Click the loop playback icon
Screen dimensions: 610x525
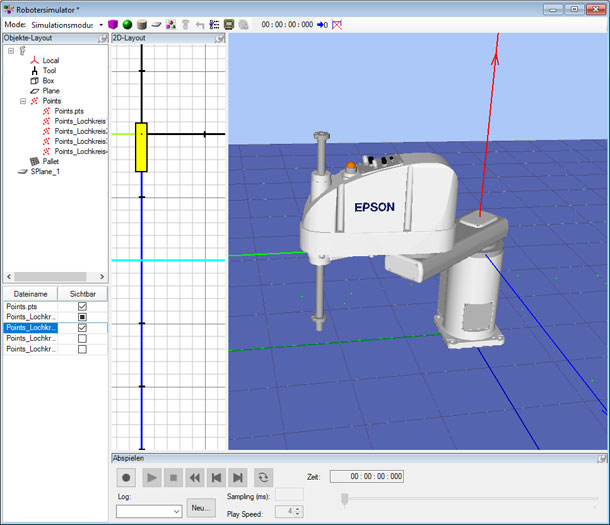tap(264, 478)
